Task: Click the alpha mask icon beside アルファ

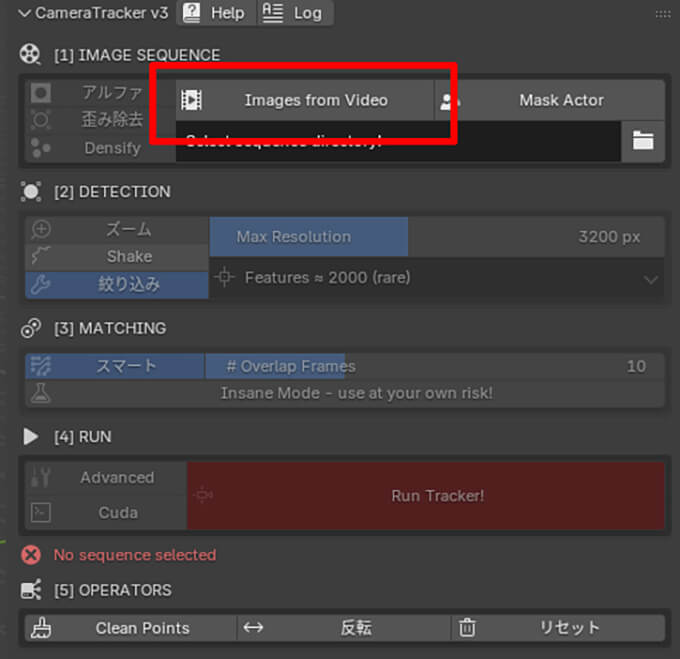Action: click(x=41, y=93)
